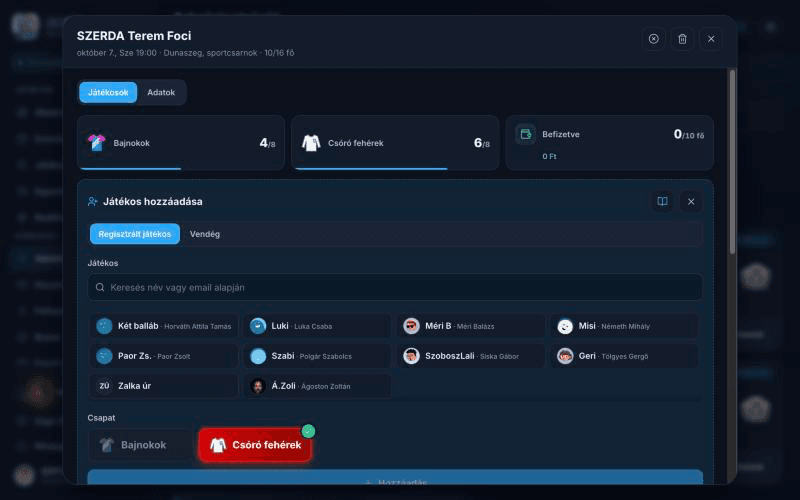Pick player Méri B

click(x=471, y=326)
